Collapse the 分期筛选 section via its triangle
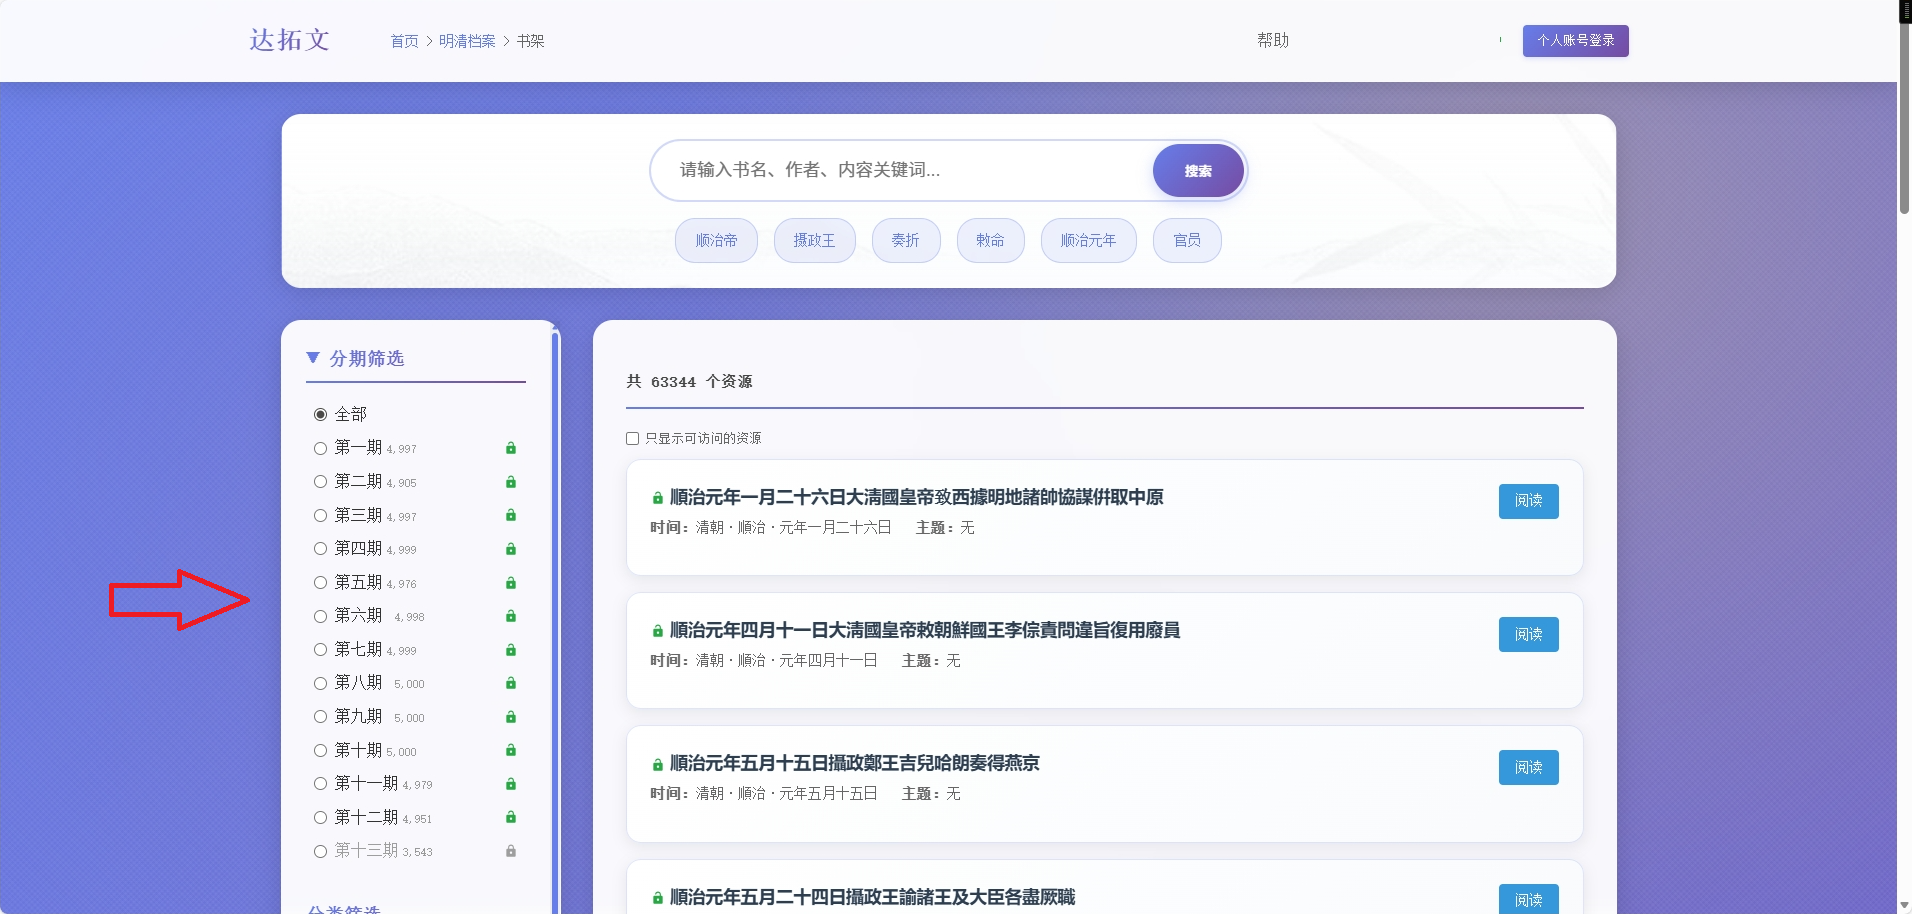Image resolution: width=1912 pixels, height=914 pixels. coord(312,358)
